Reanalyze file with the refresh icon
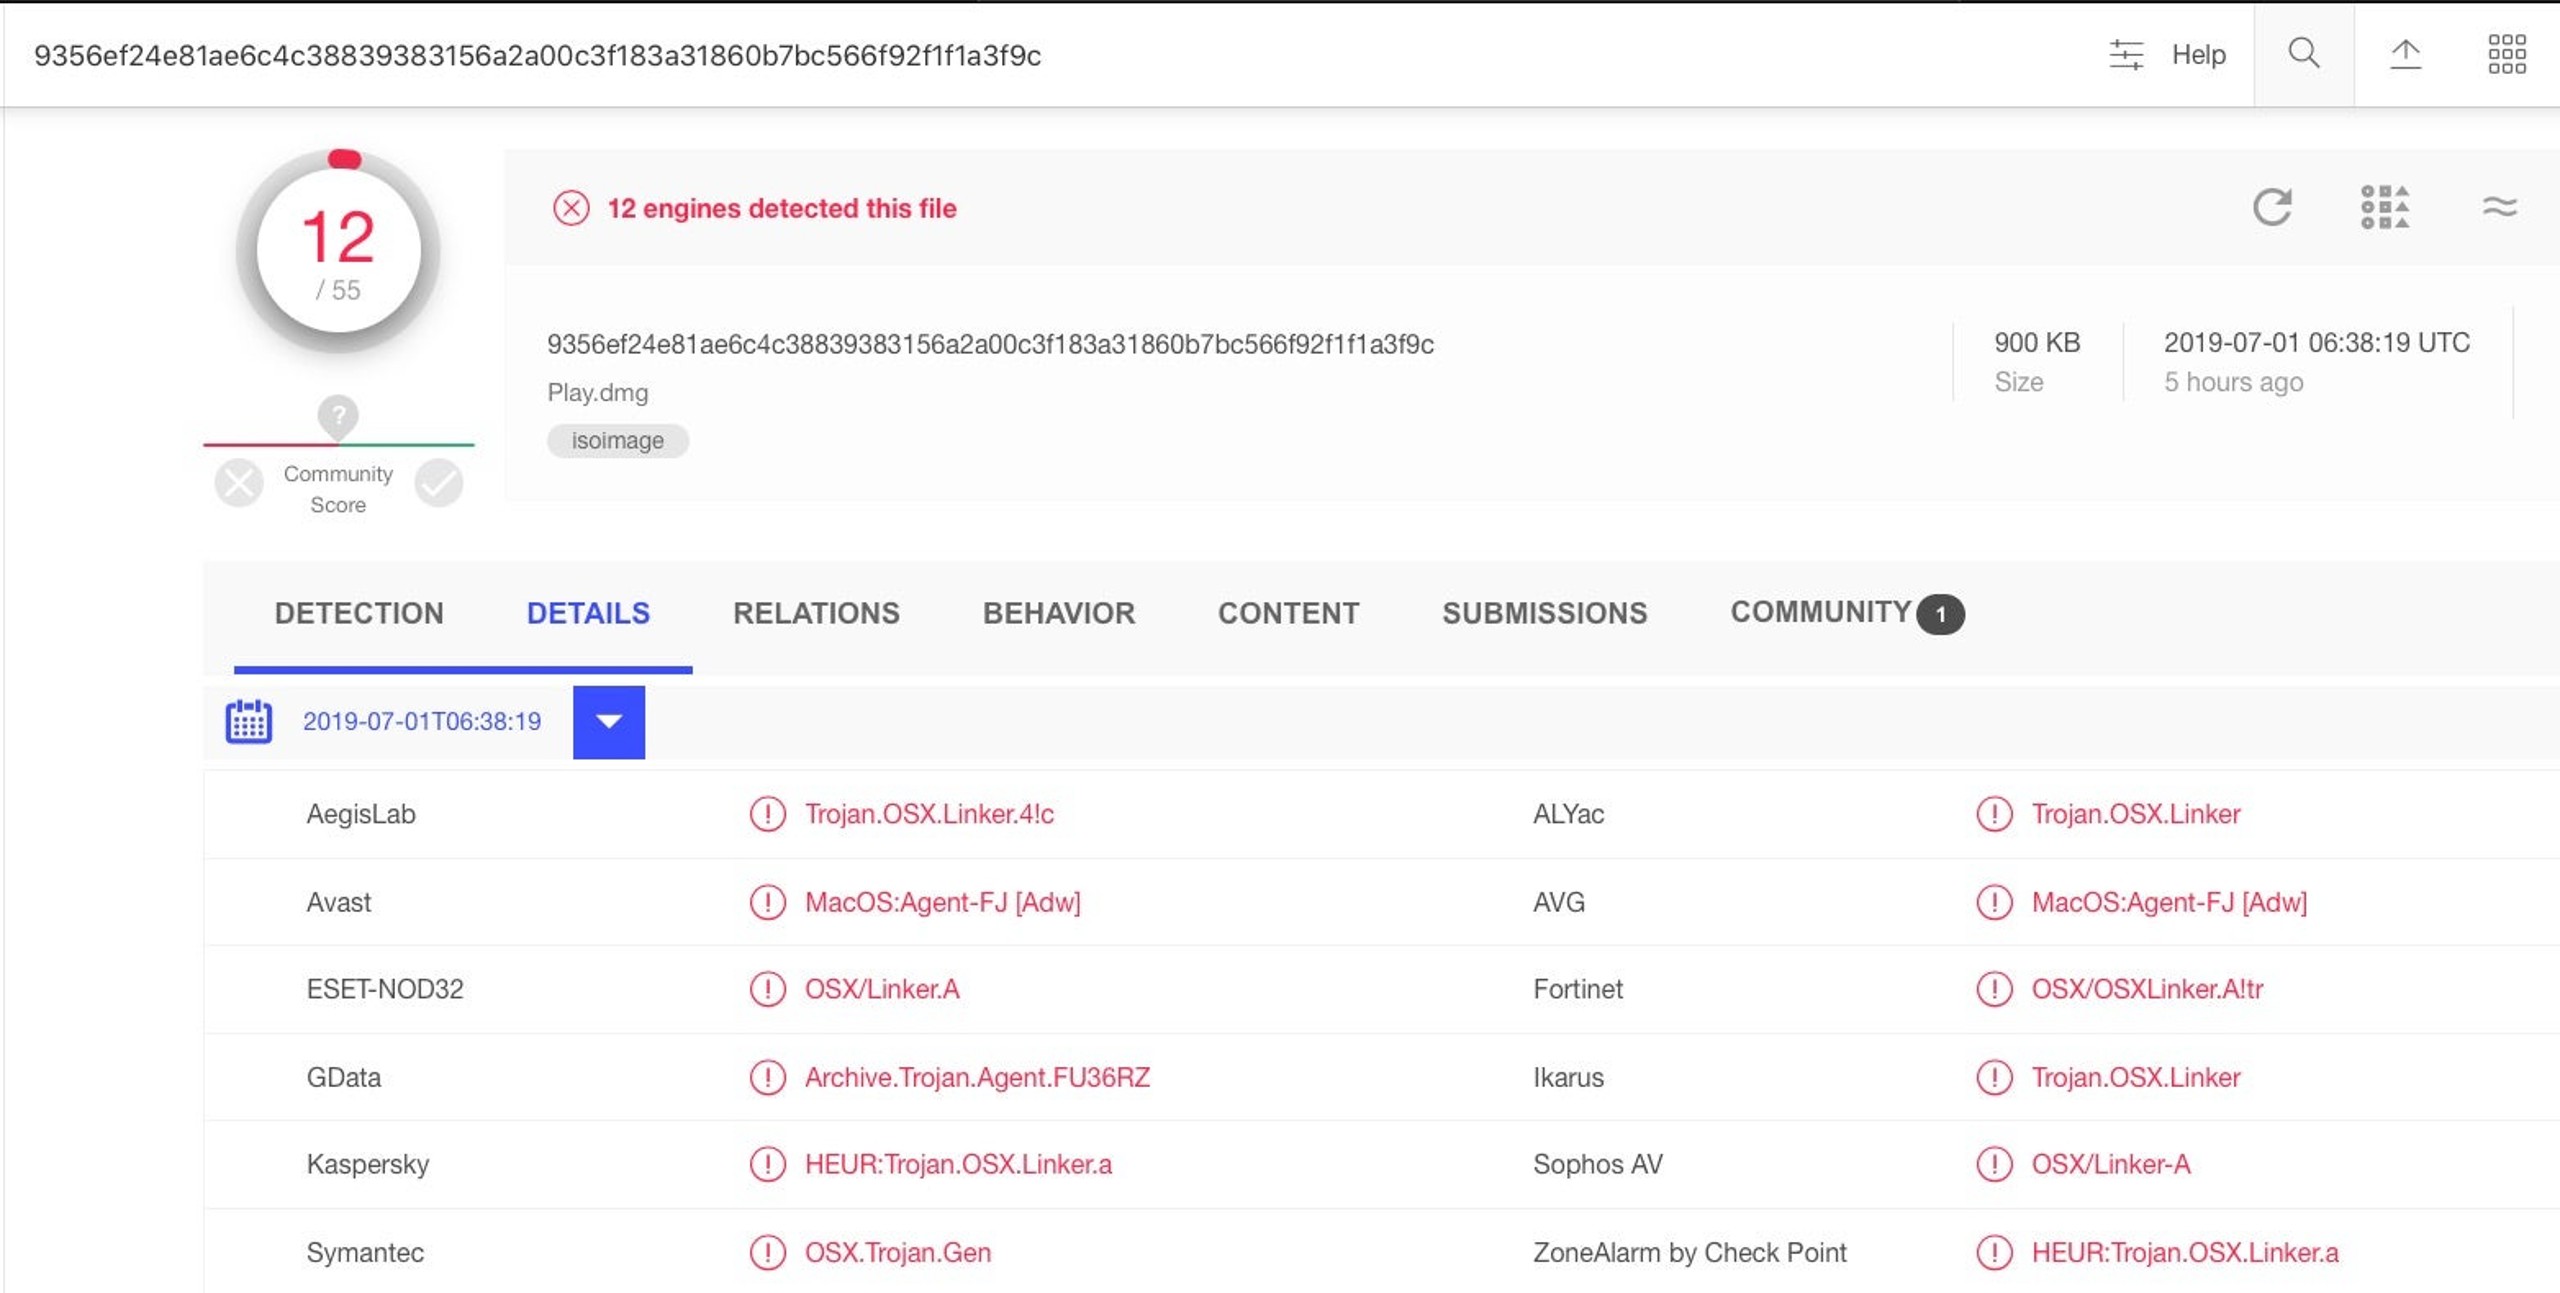The height and width of the screenshot is (1293, 2560). (2272, 207)
